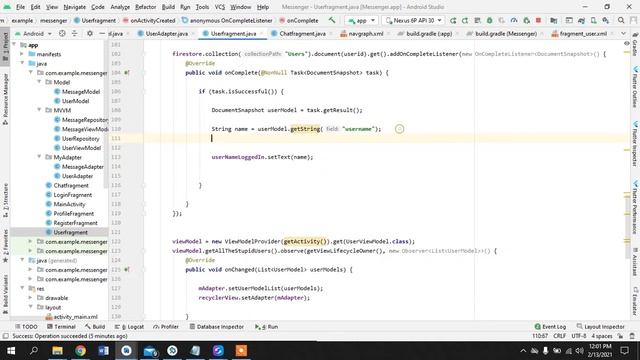Open the TODO tool window

[x=26, y=327]
